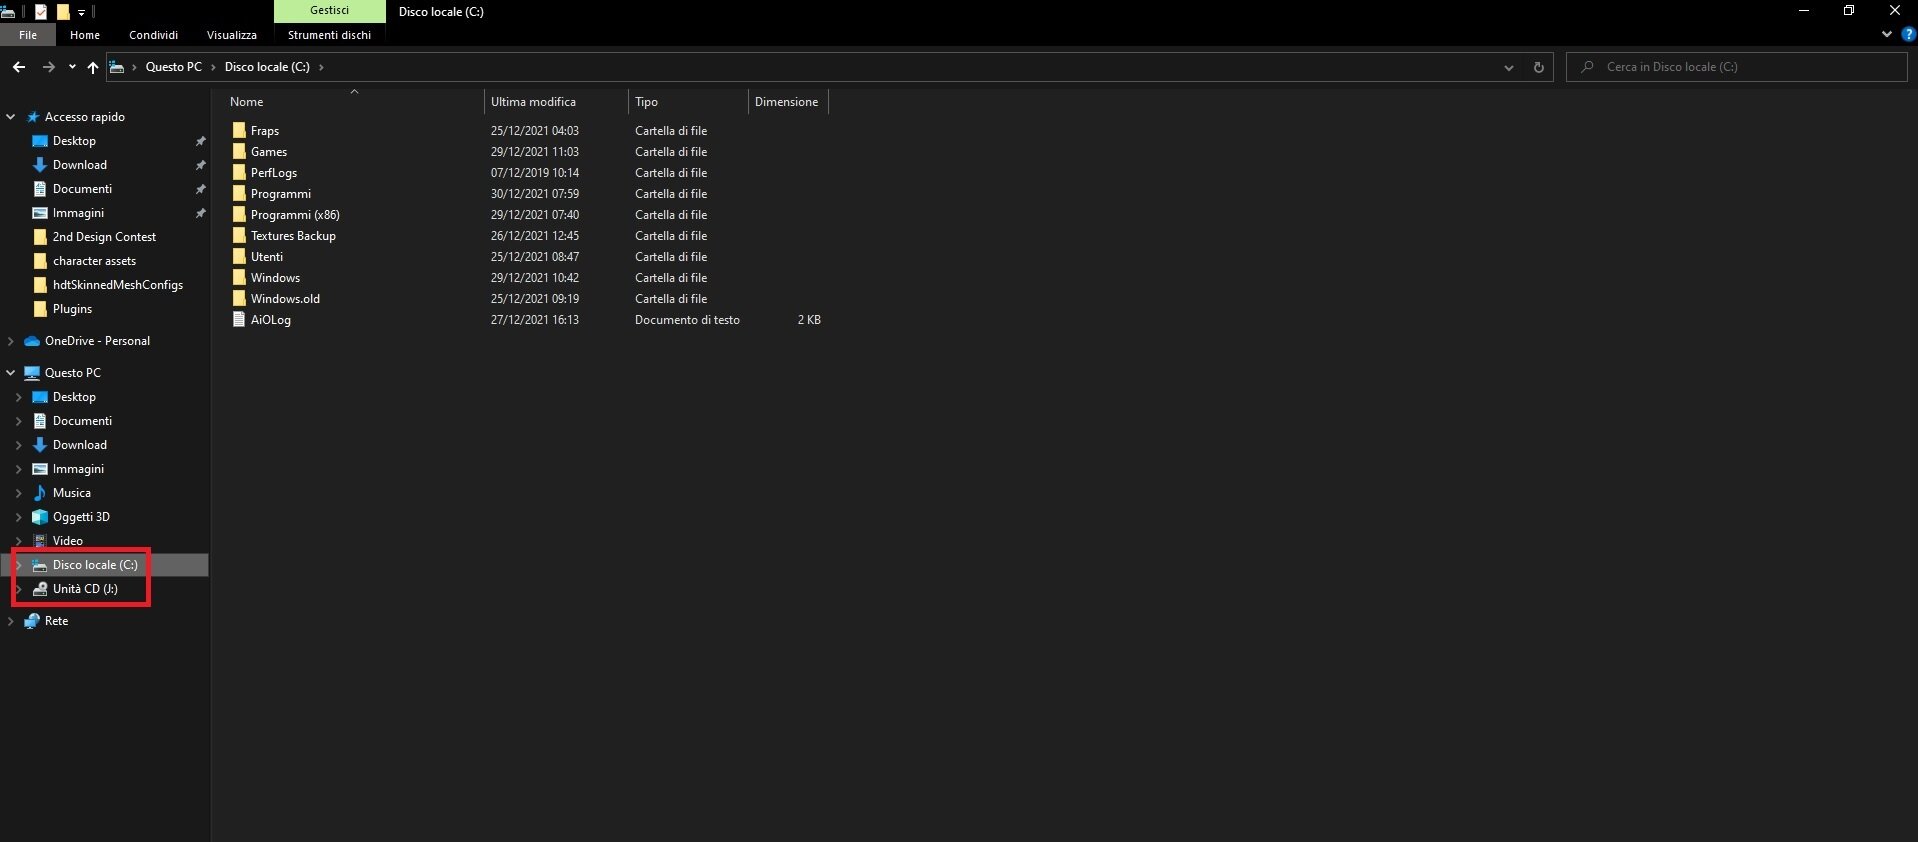Click the quick access Properties toolbar icon
This screenshot has height=842, width=1918.
[x=41, y=12]
